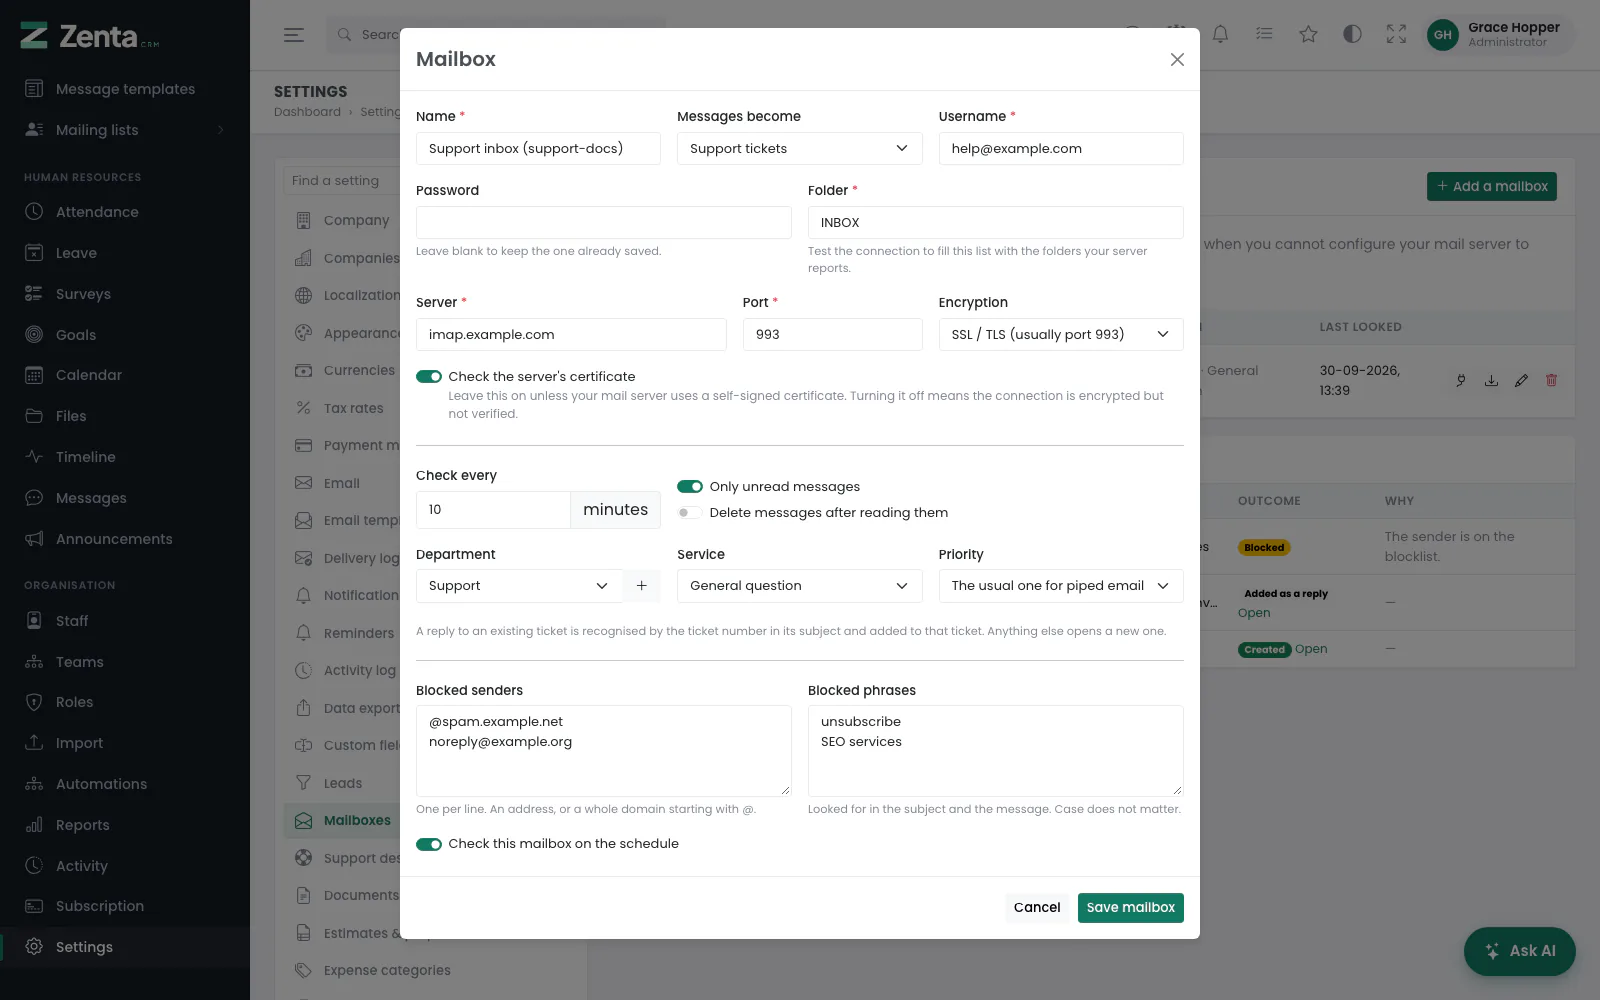1600x1000 pixels.
Task: Click the Save mailbox button
Action: pos(1131,908)
